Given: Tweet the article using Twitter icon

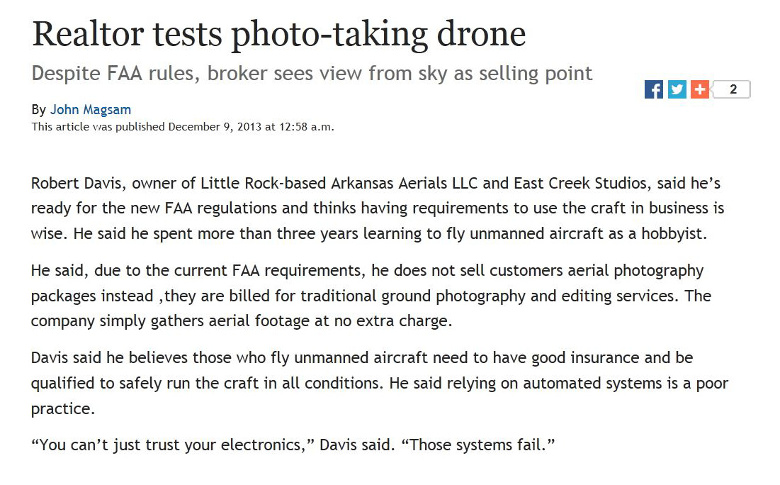Looking at the screenshot, I should coord(677,90).
